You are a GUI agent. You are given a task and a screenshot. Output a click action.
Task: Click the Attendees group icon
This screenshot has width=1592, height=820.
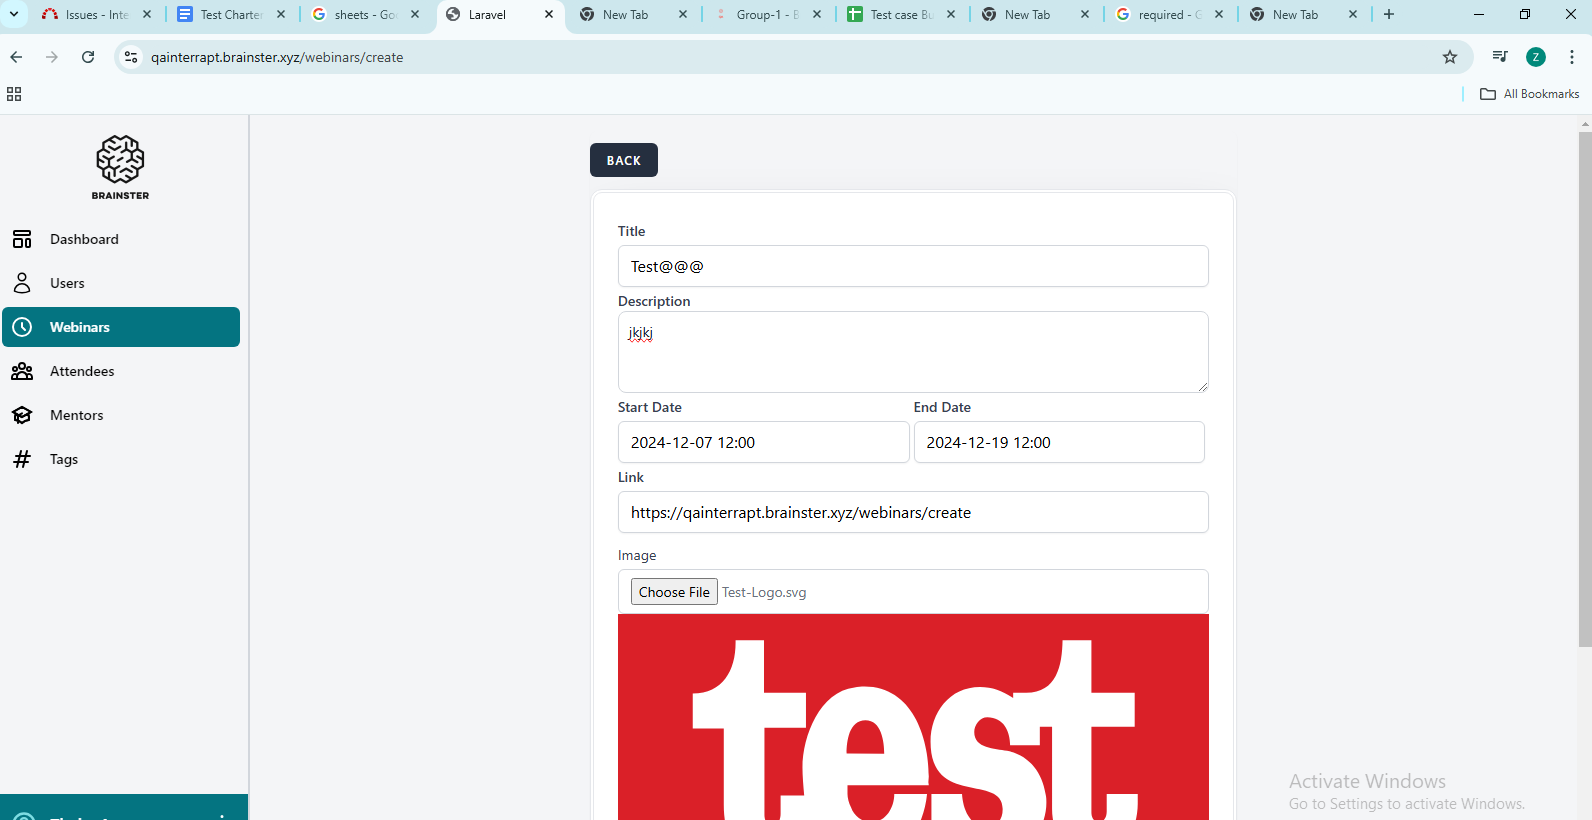[x=22, y=371]
